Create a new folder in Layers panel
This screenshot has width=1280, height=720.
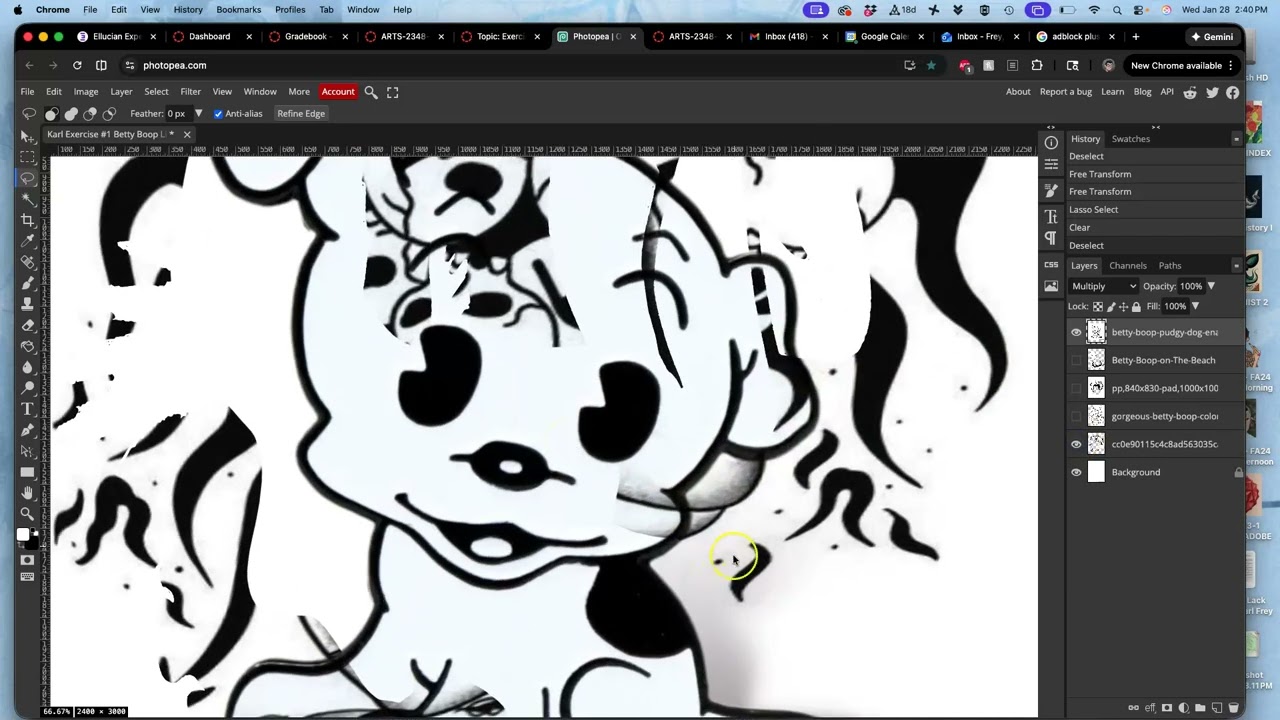(x=1200, y=708)
